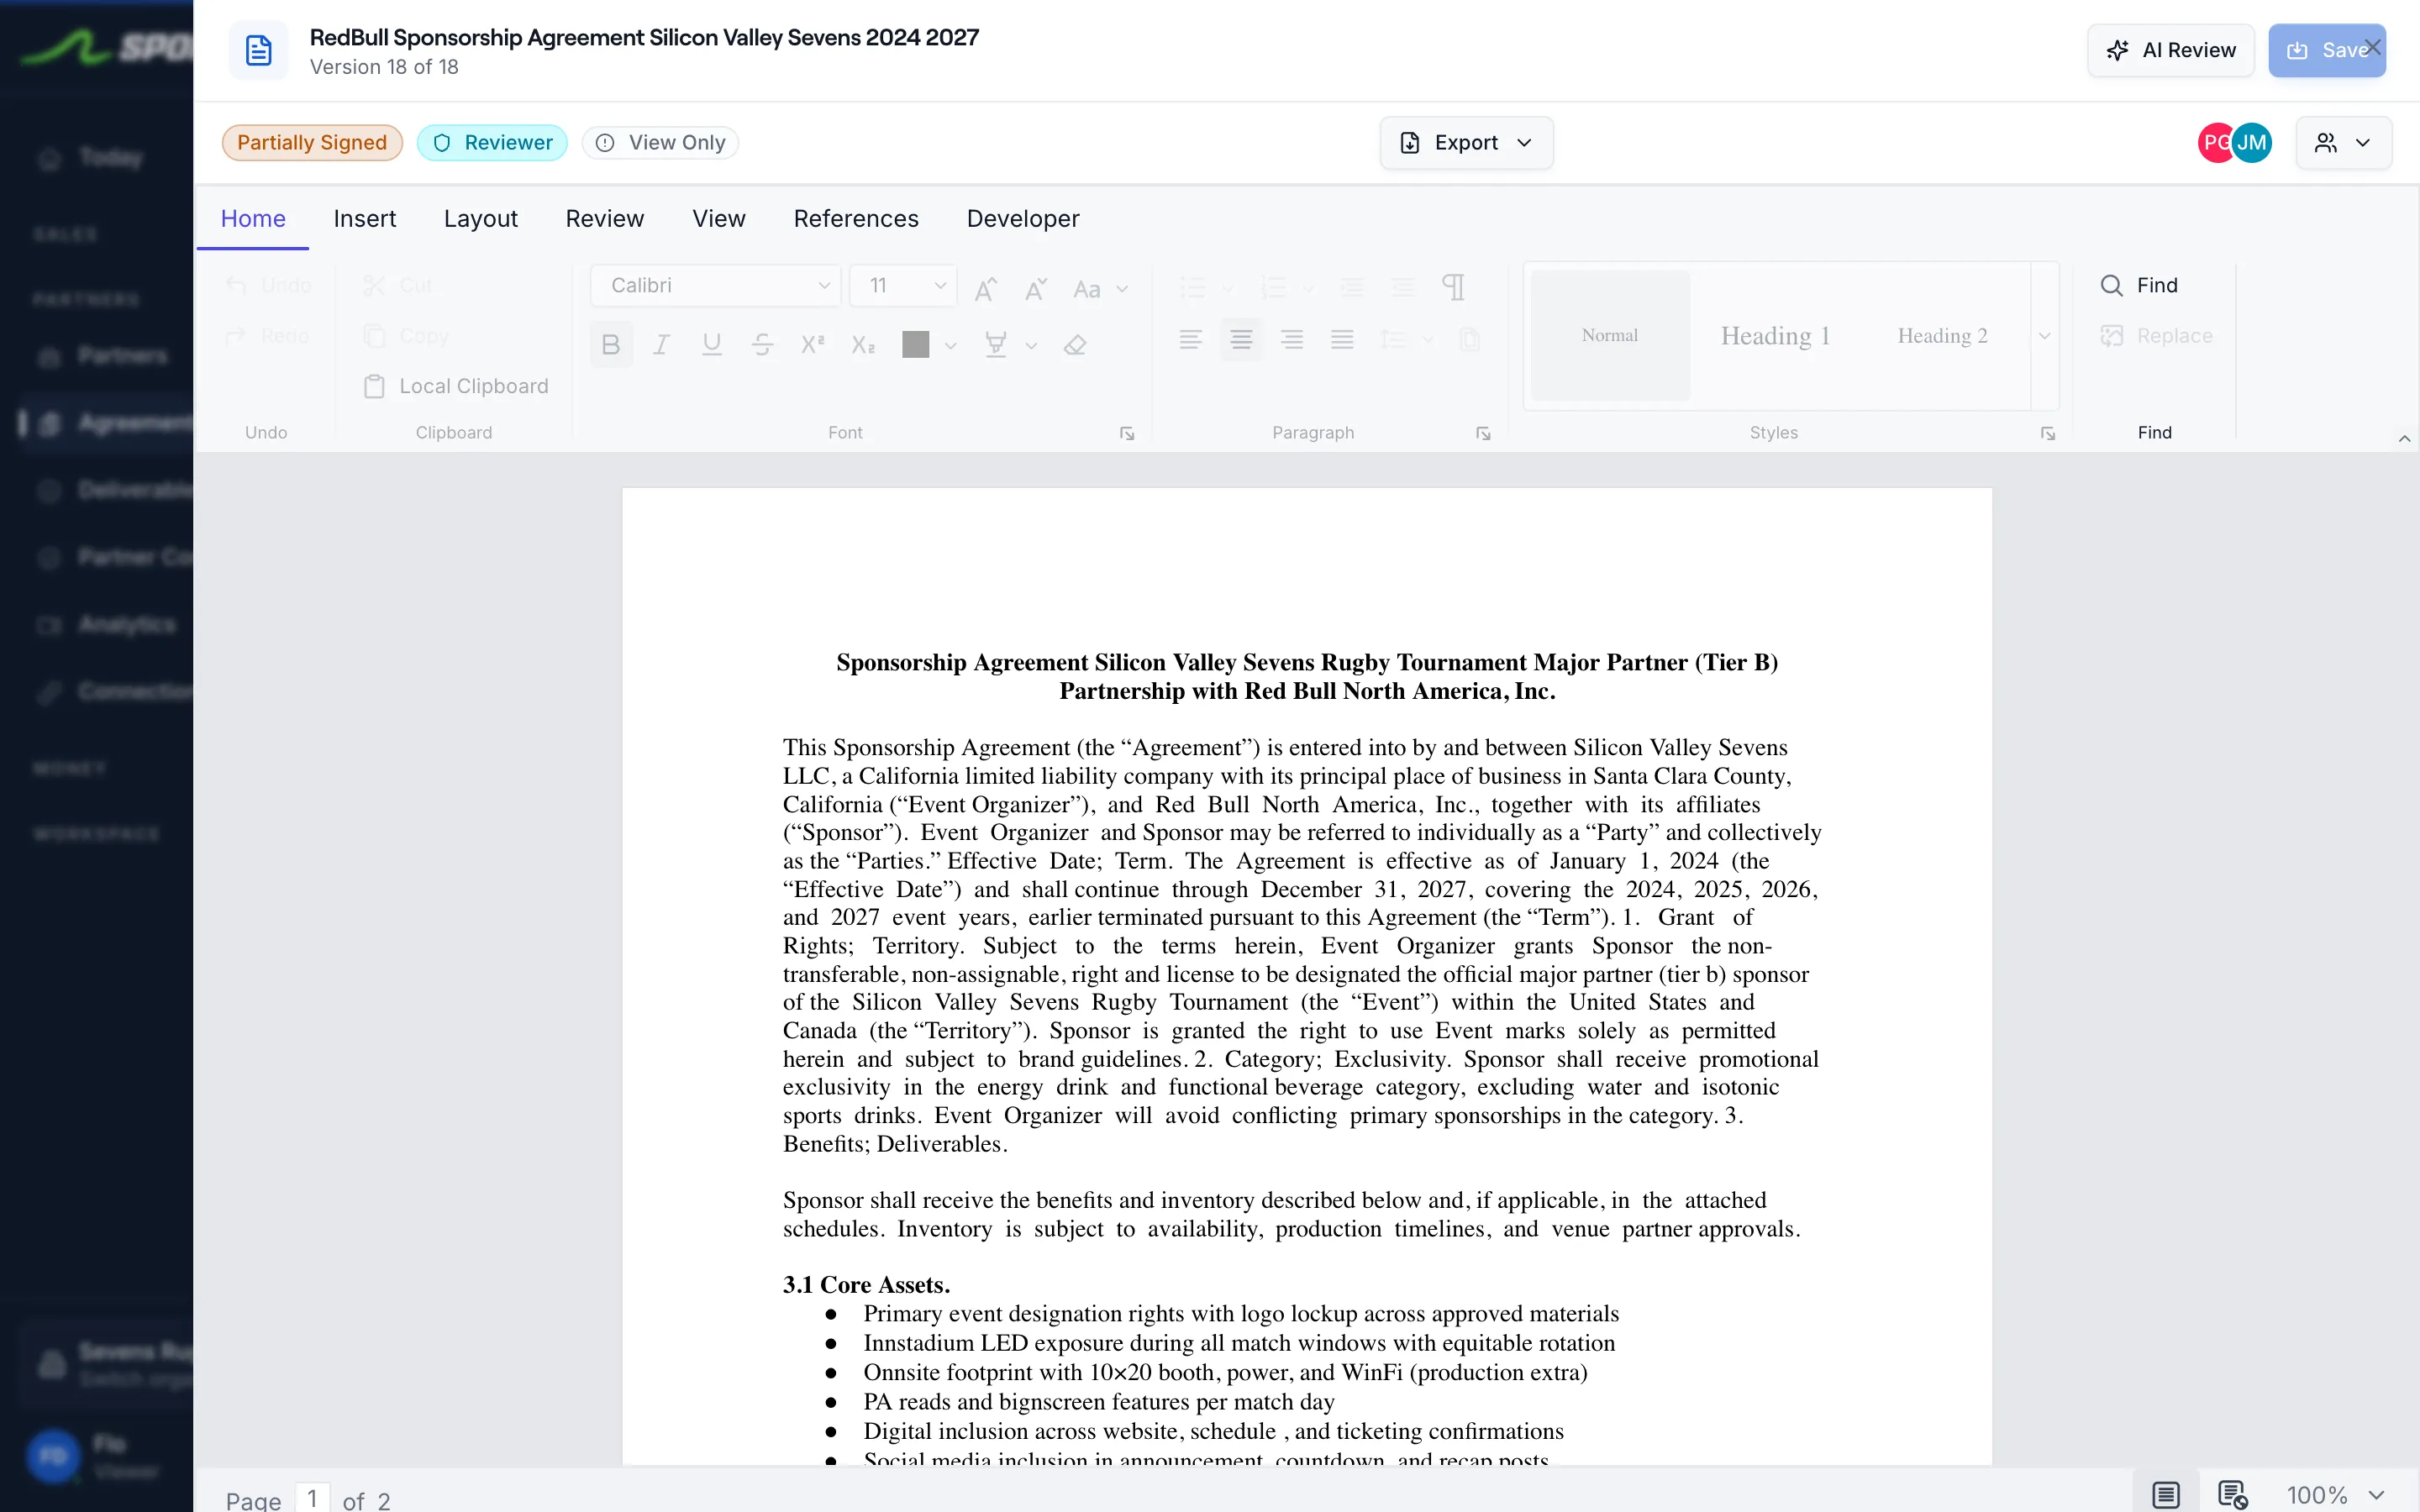
Task: Click the Find button
Action: tap(2139, 285)
